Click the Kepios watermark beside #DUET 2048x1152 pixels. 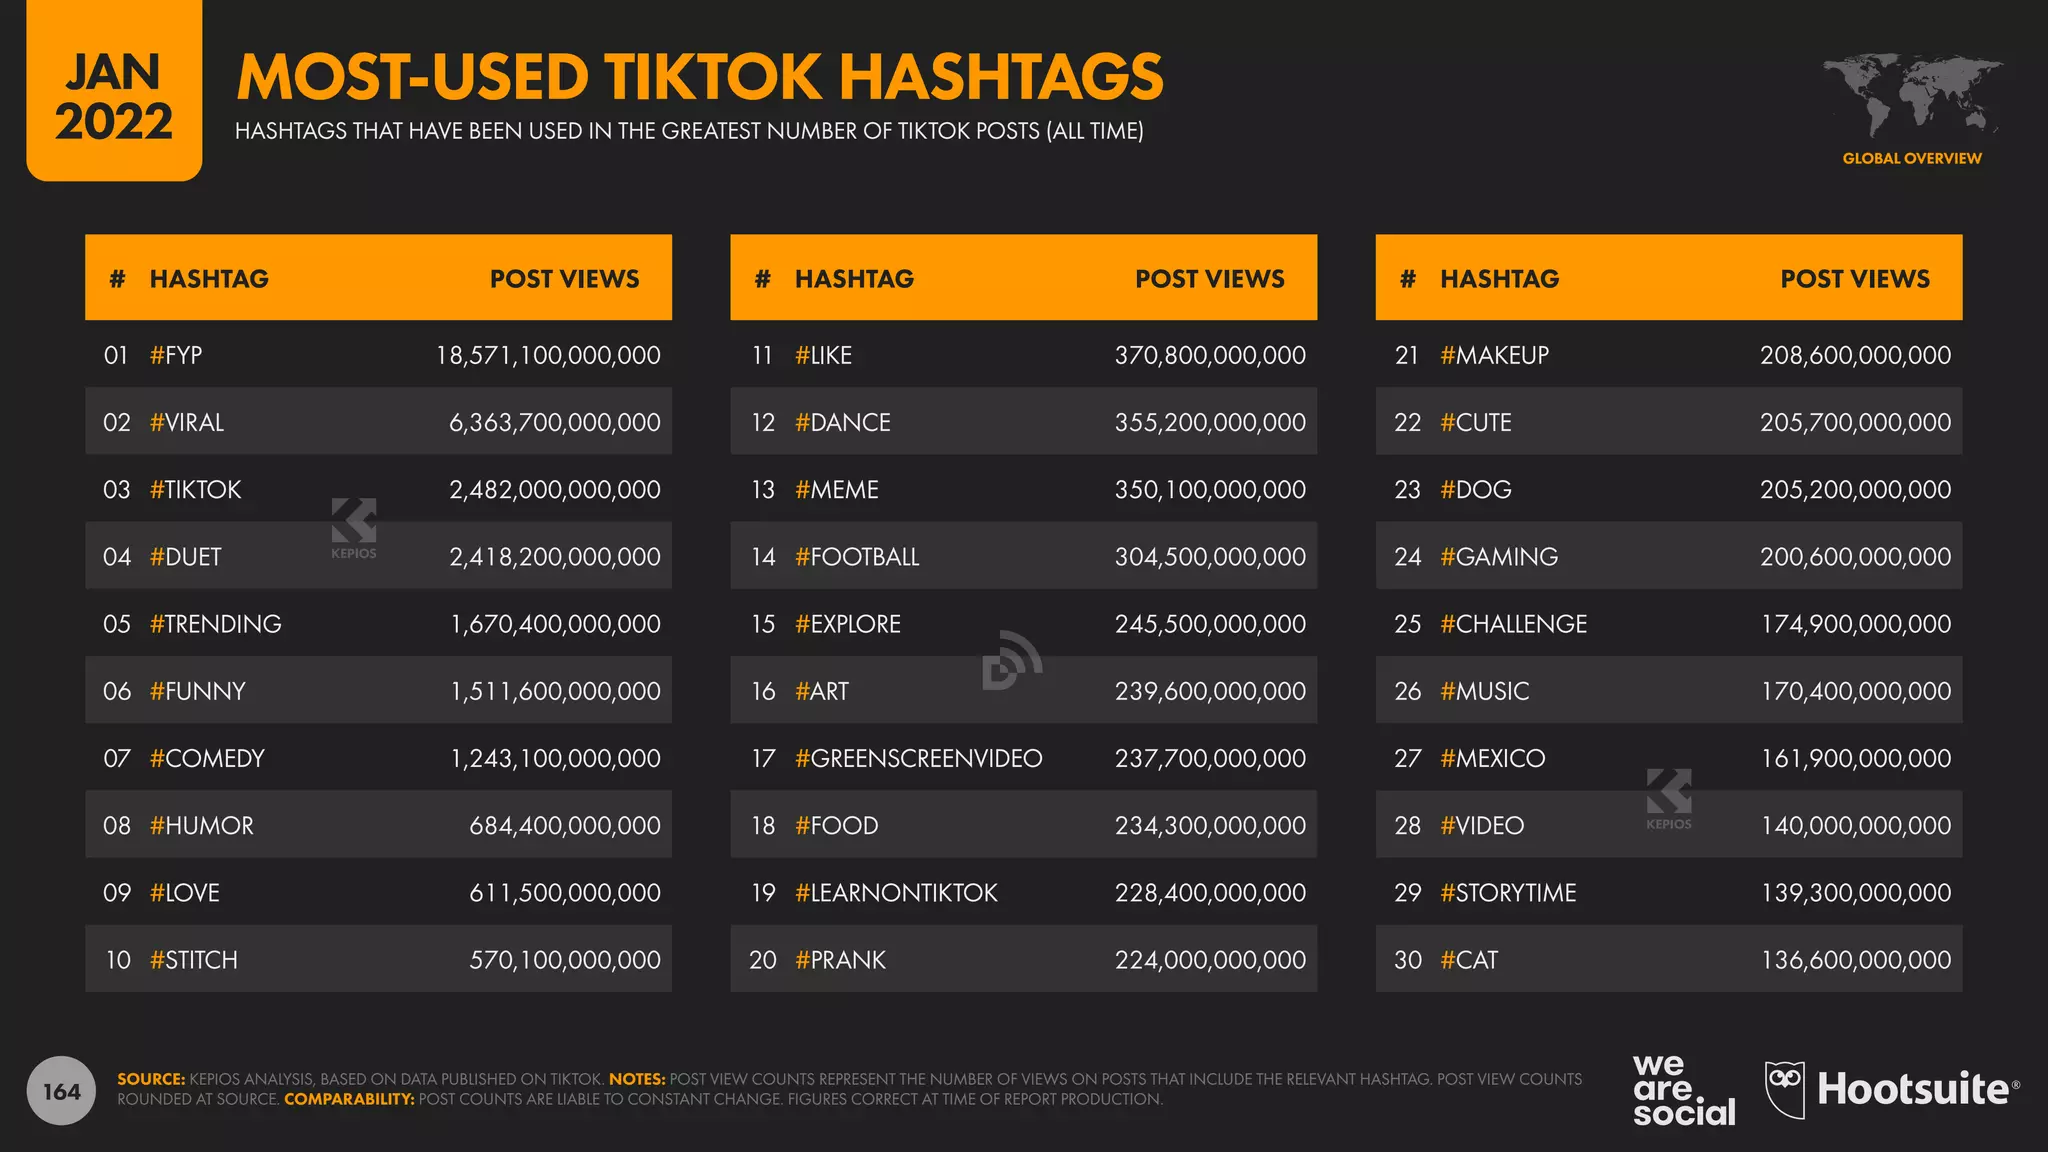tap(354, 528)
